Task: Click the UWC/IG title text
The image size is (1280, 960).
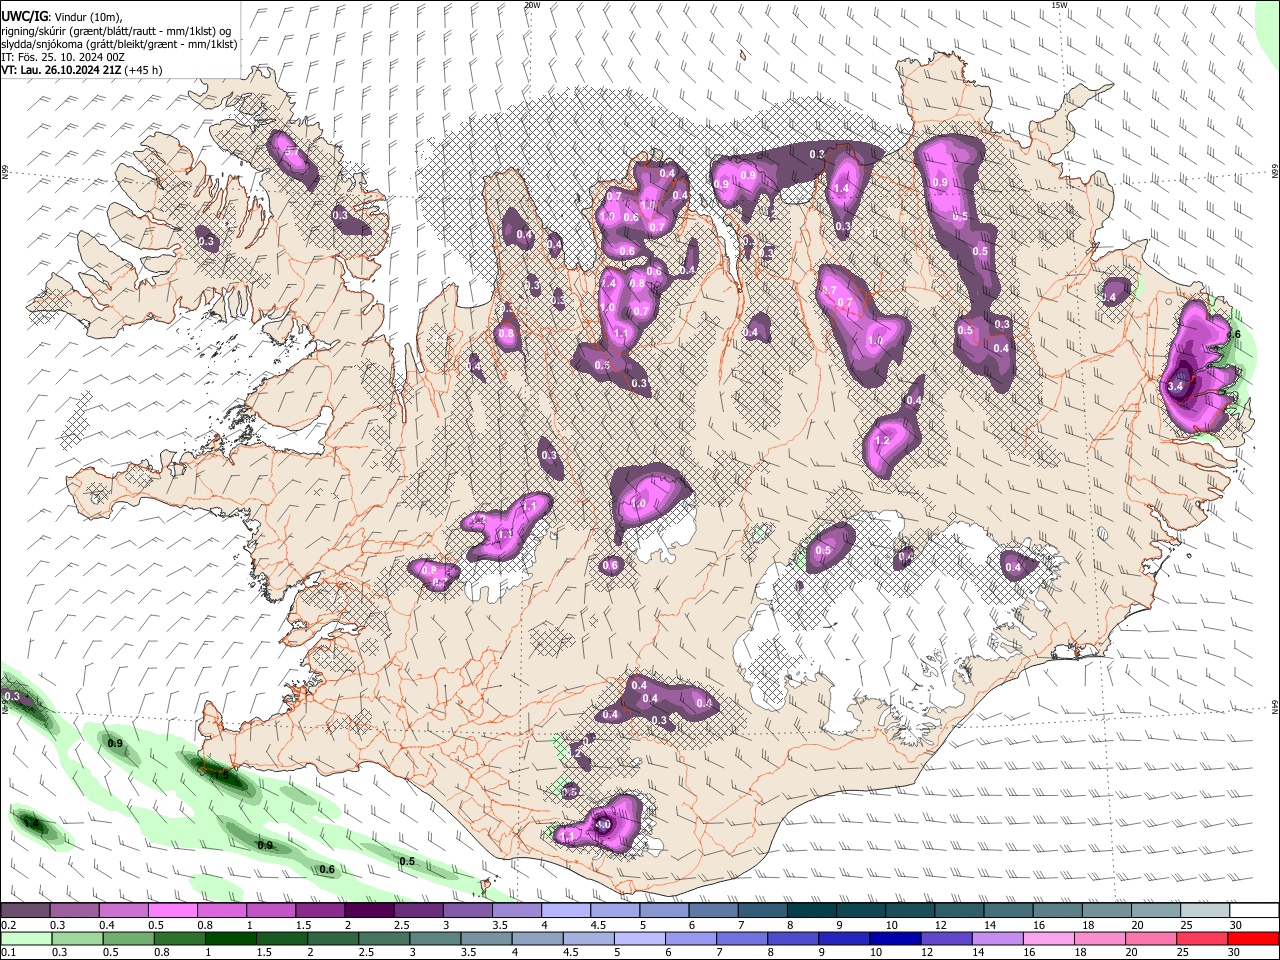Action: pos(23,17)
